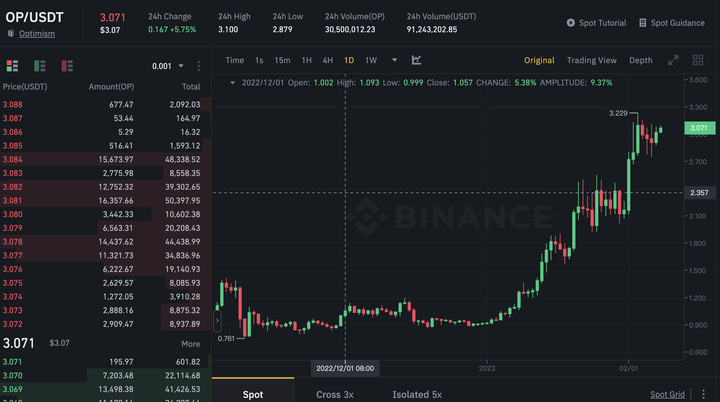This screenshot has width=720, height=402.
Task: Click amount 15,673.97 in order book
Action: [x=116, y=159]
